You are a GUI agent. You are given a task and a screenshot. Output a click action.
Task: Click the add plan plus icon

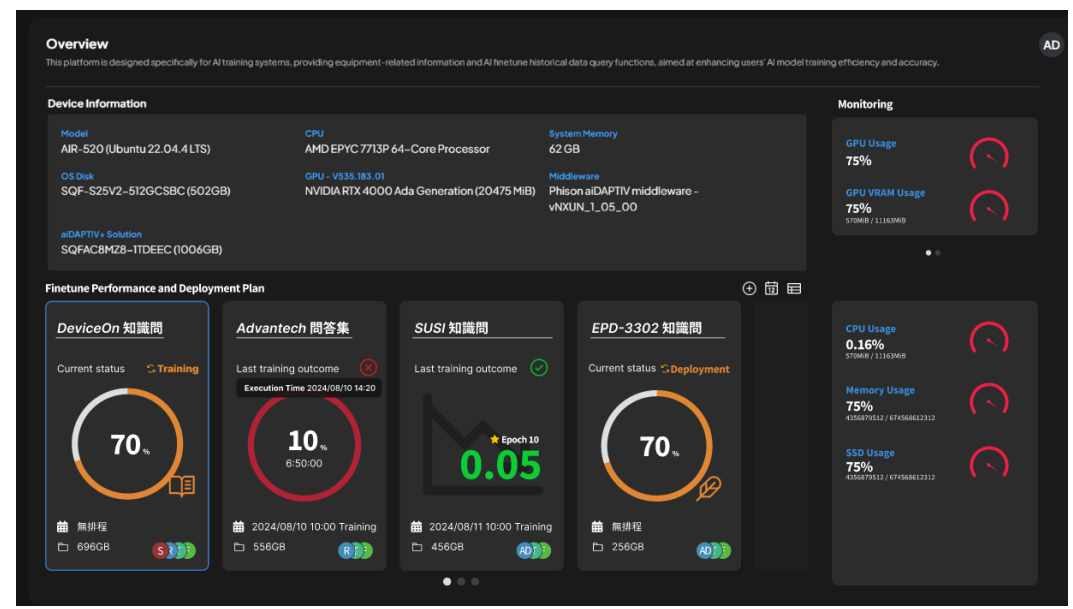(749, 289)
